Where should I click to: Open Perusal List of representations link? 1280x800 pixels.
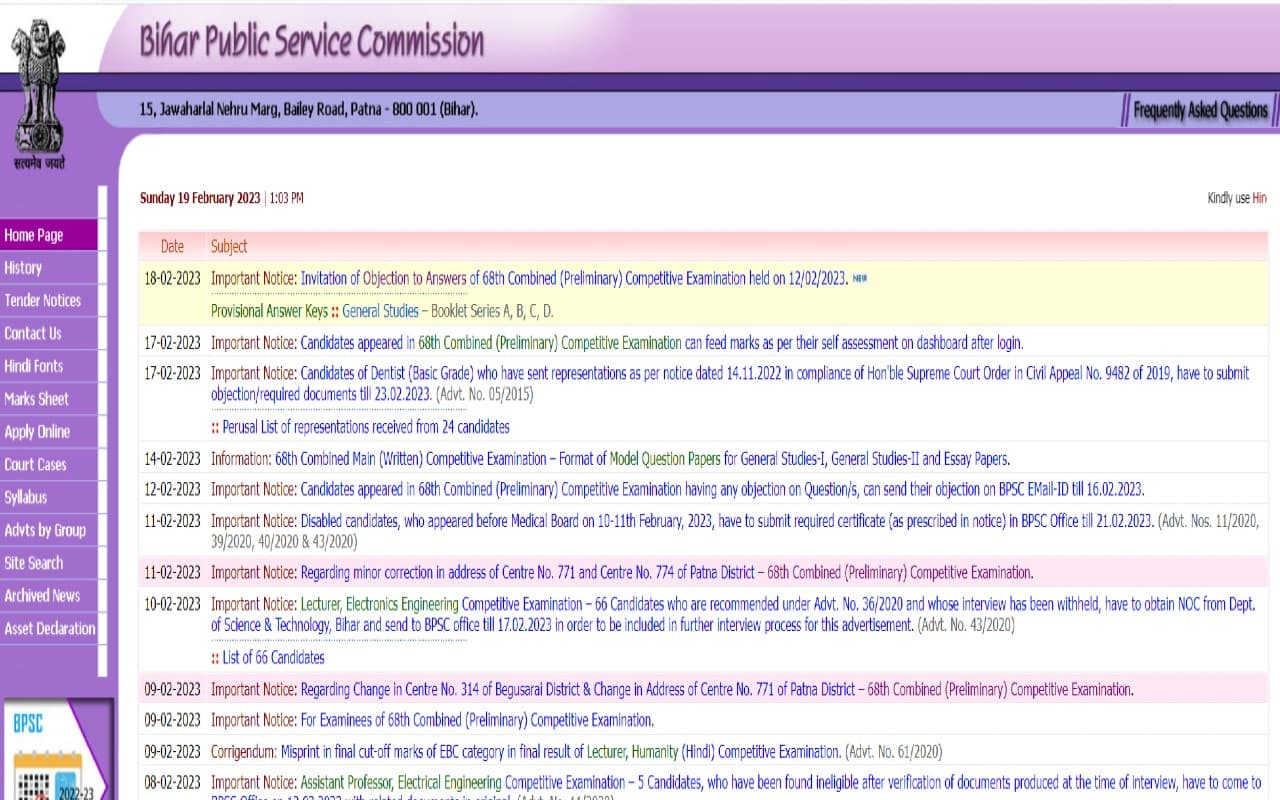pos(365,427)
